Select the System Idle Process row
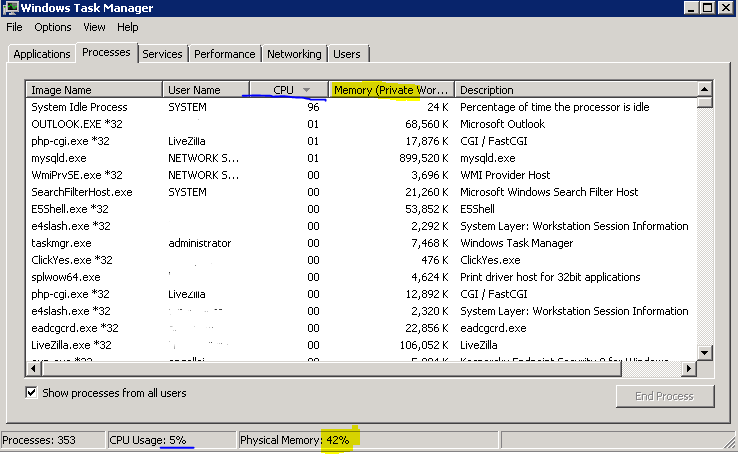Image resolution: width=738 pixels, height=454 pixels. tap(361, 107)
